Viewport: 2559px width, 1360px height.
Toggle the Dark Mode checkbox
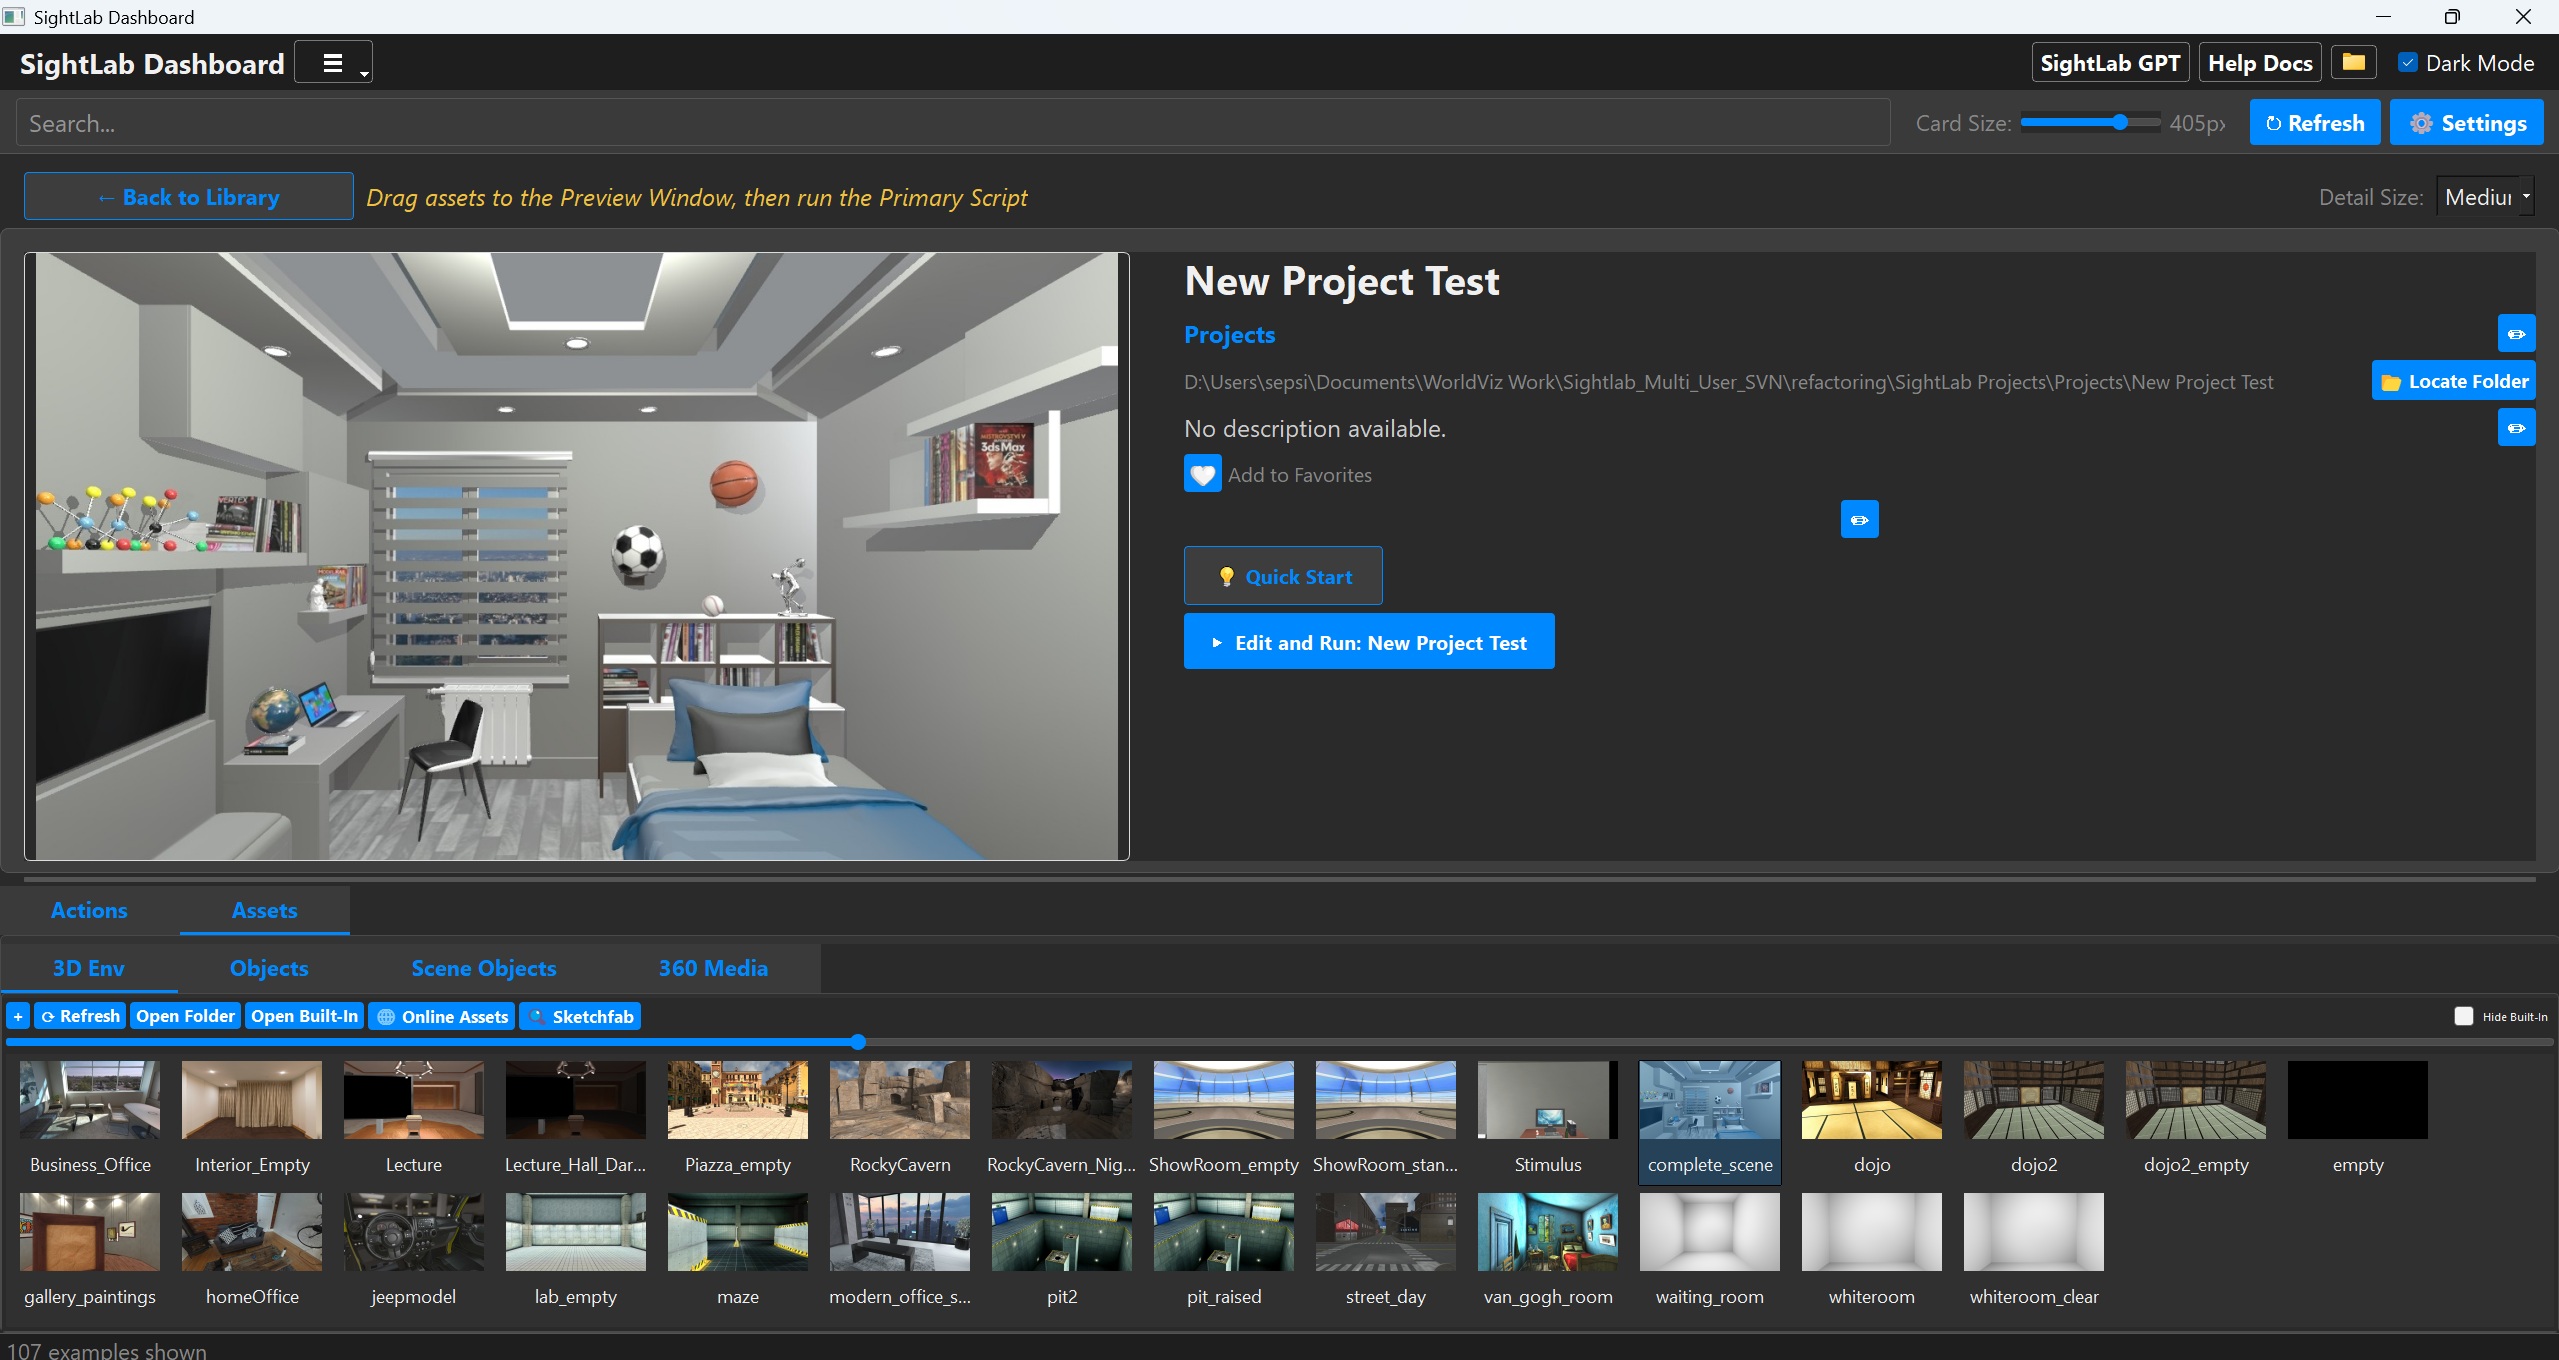(x=2408, y=63)
